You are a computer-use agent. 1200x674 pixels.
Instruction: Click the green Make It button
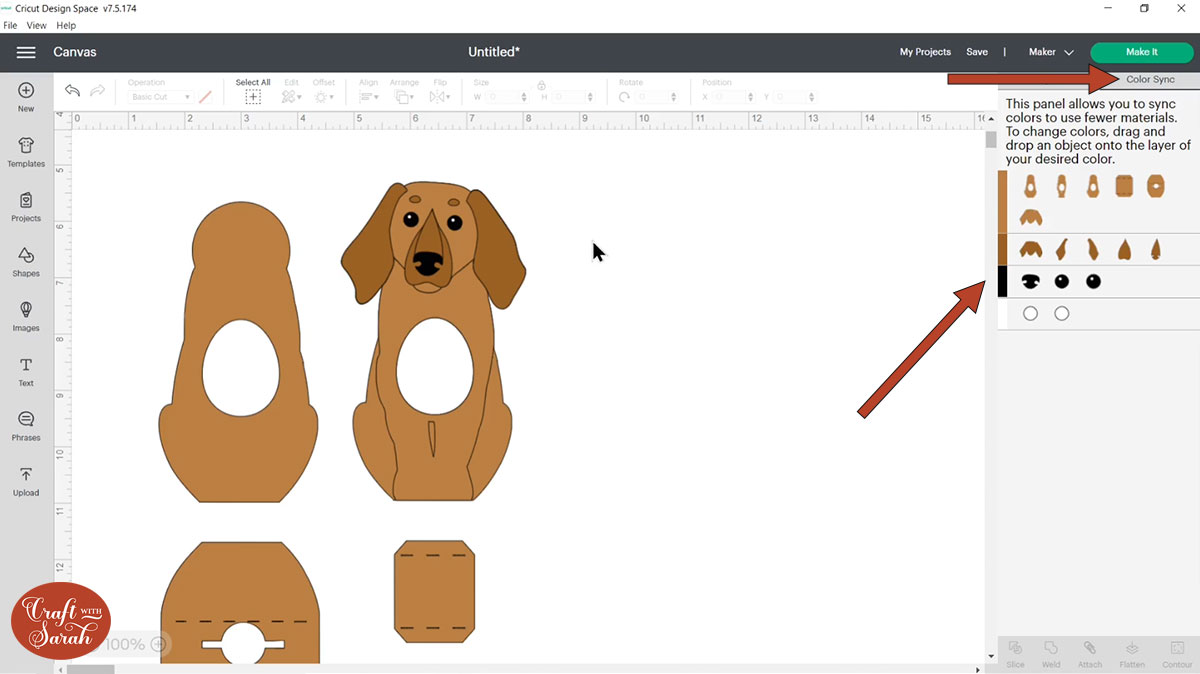1141,52
